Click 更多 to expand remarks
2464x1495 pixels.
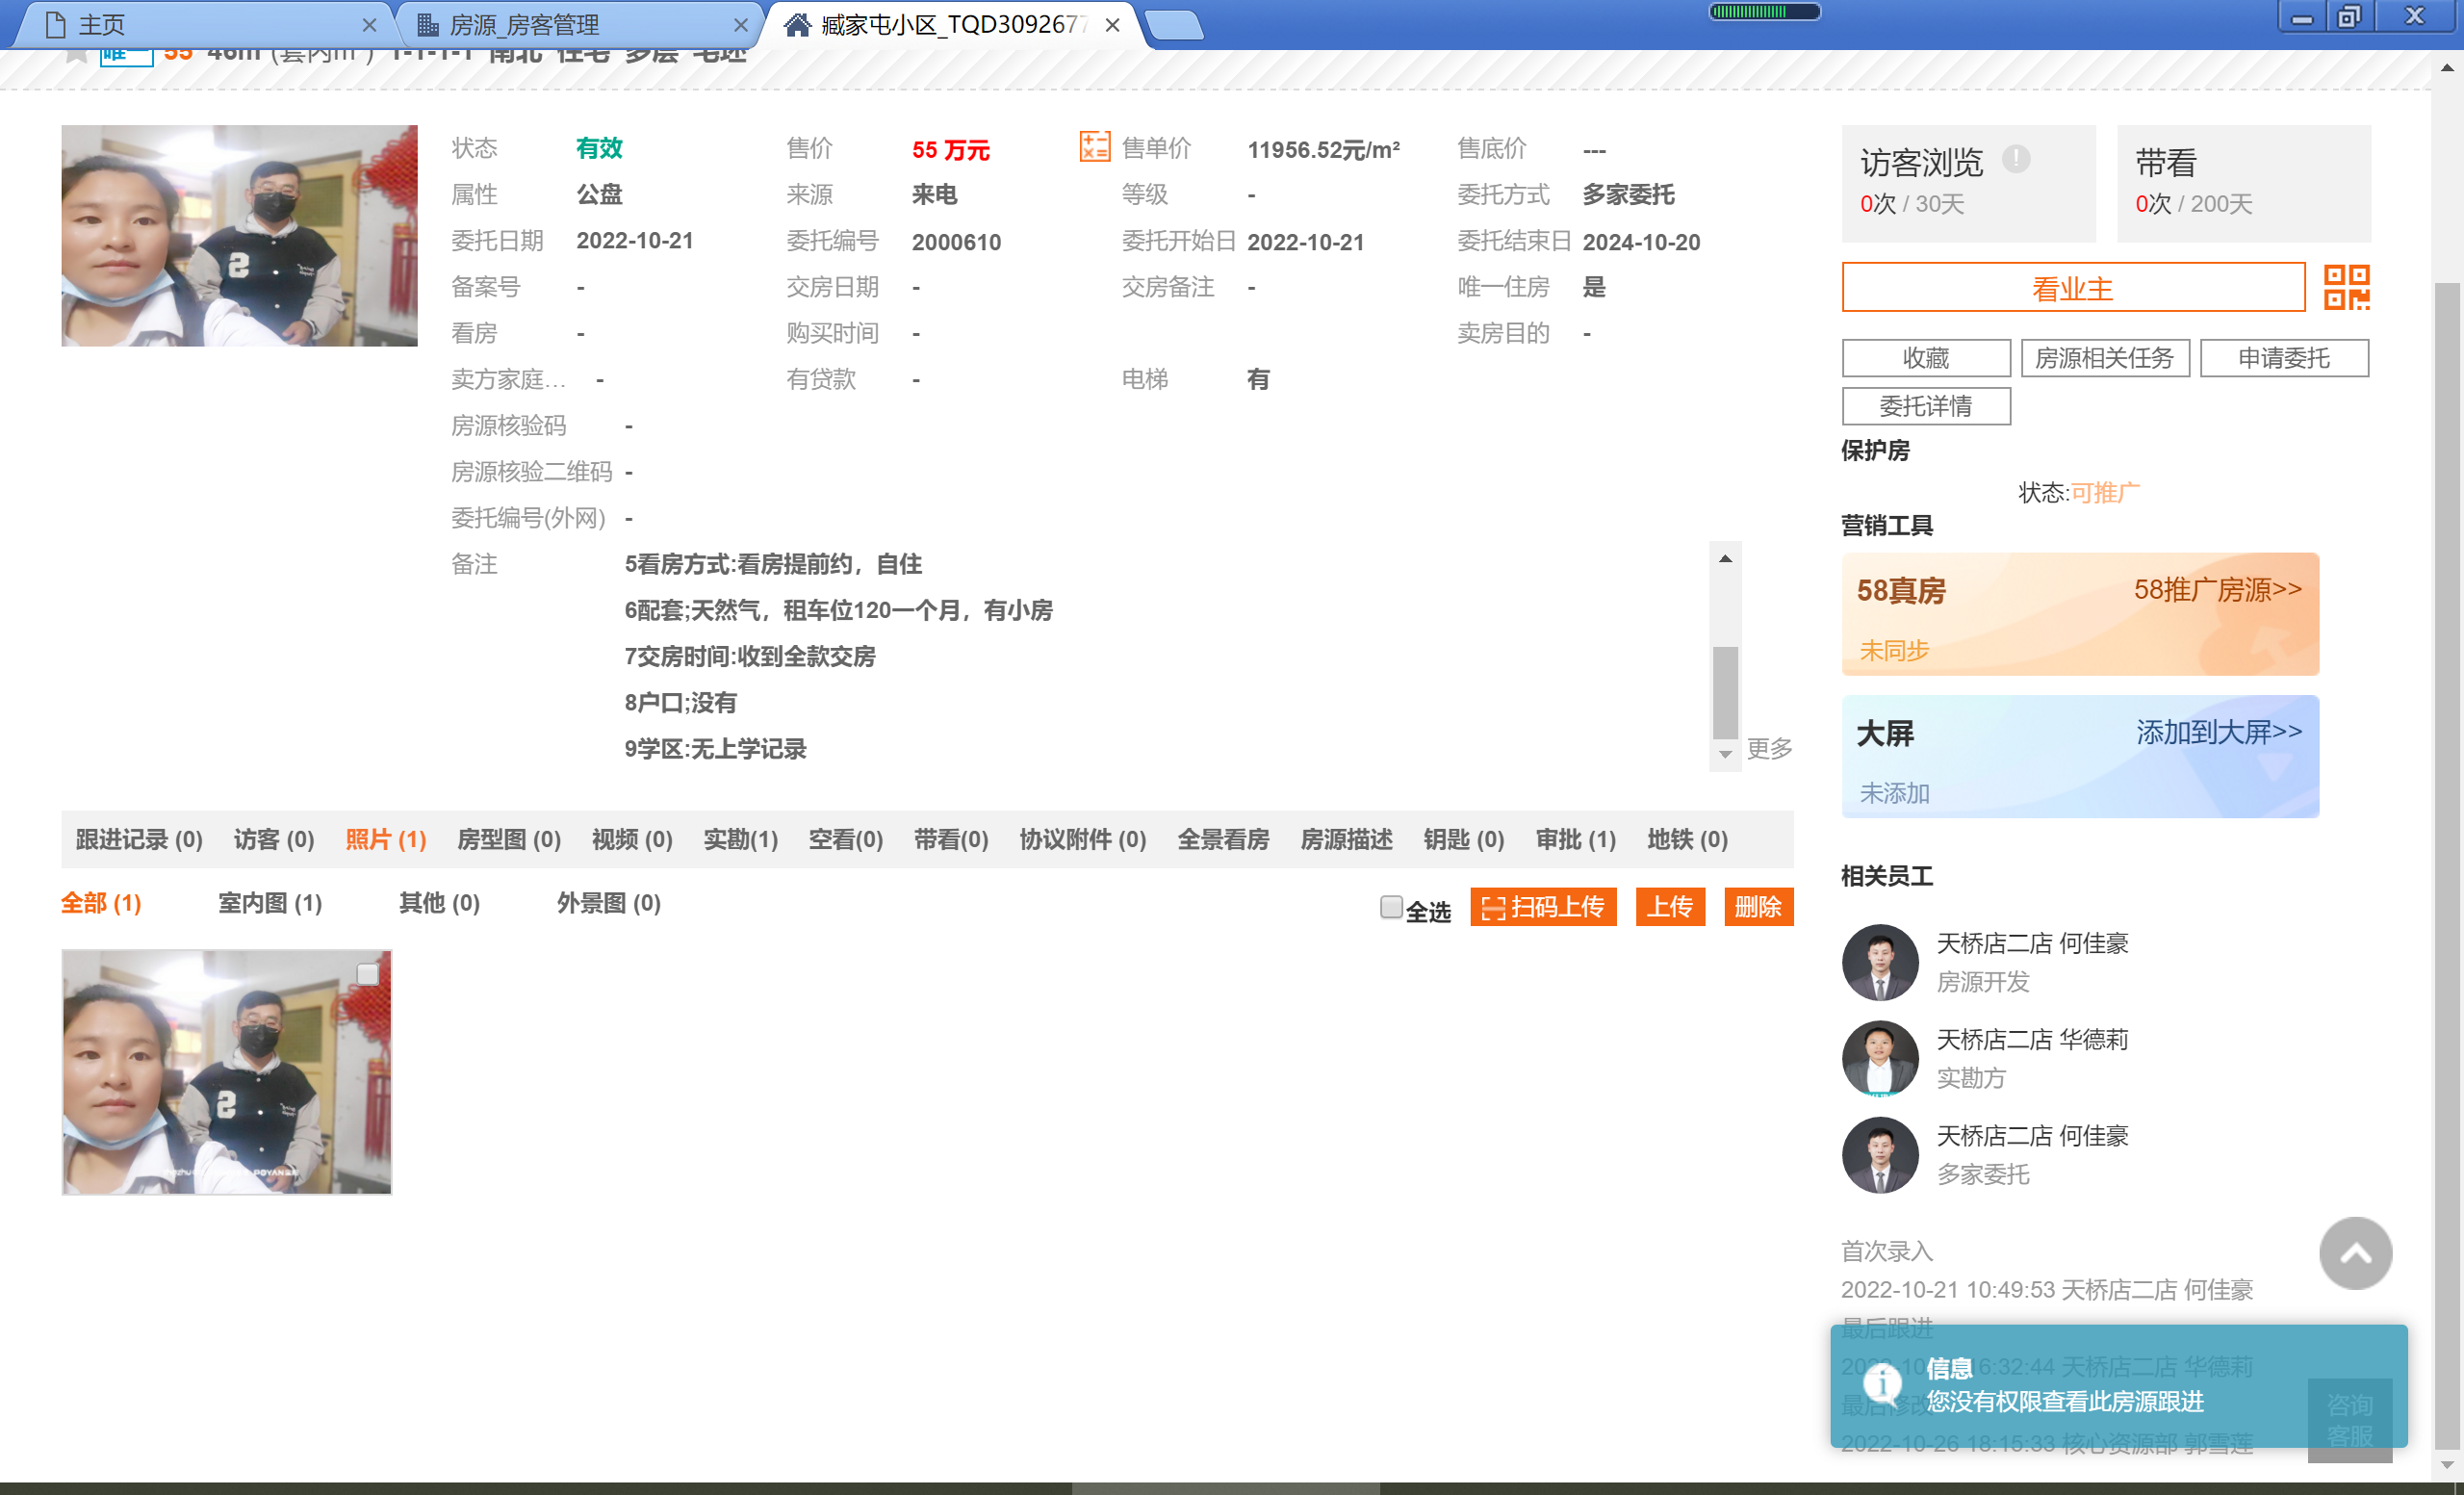click(x=1769, y=747)
